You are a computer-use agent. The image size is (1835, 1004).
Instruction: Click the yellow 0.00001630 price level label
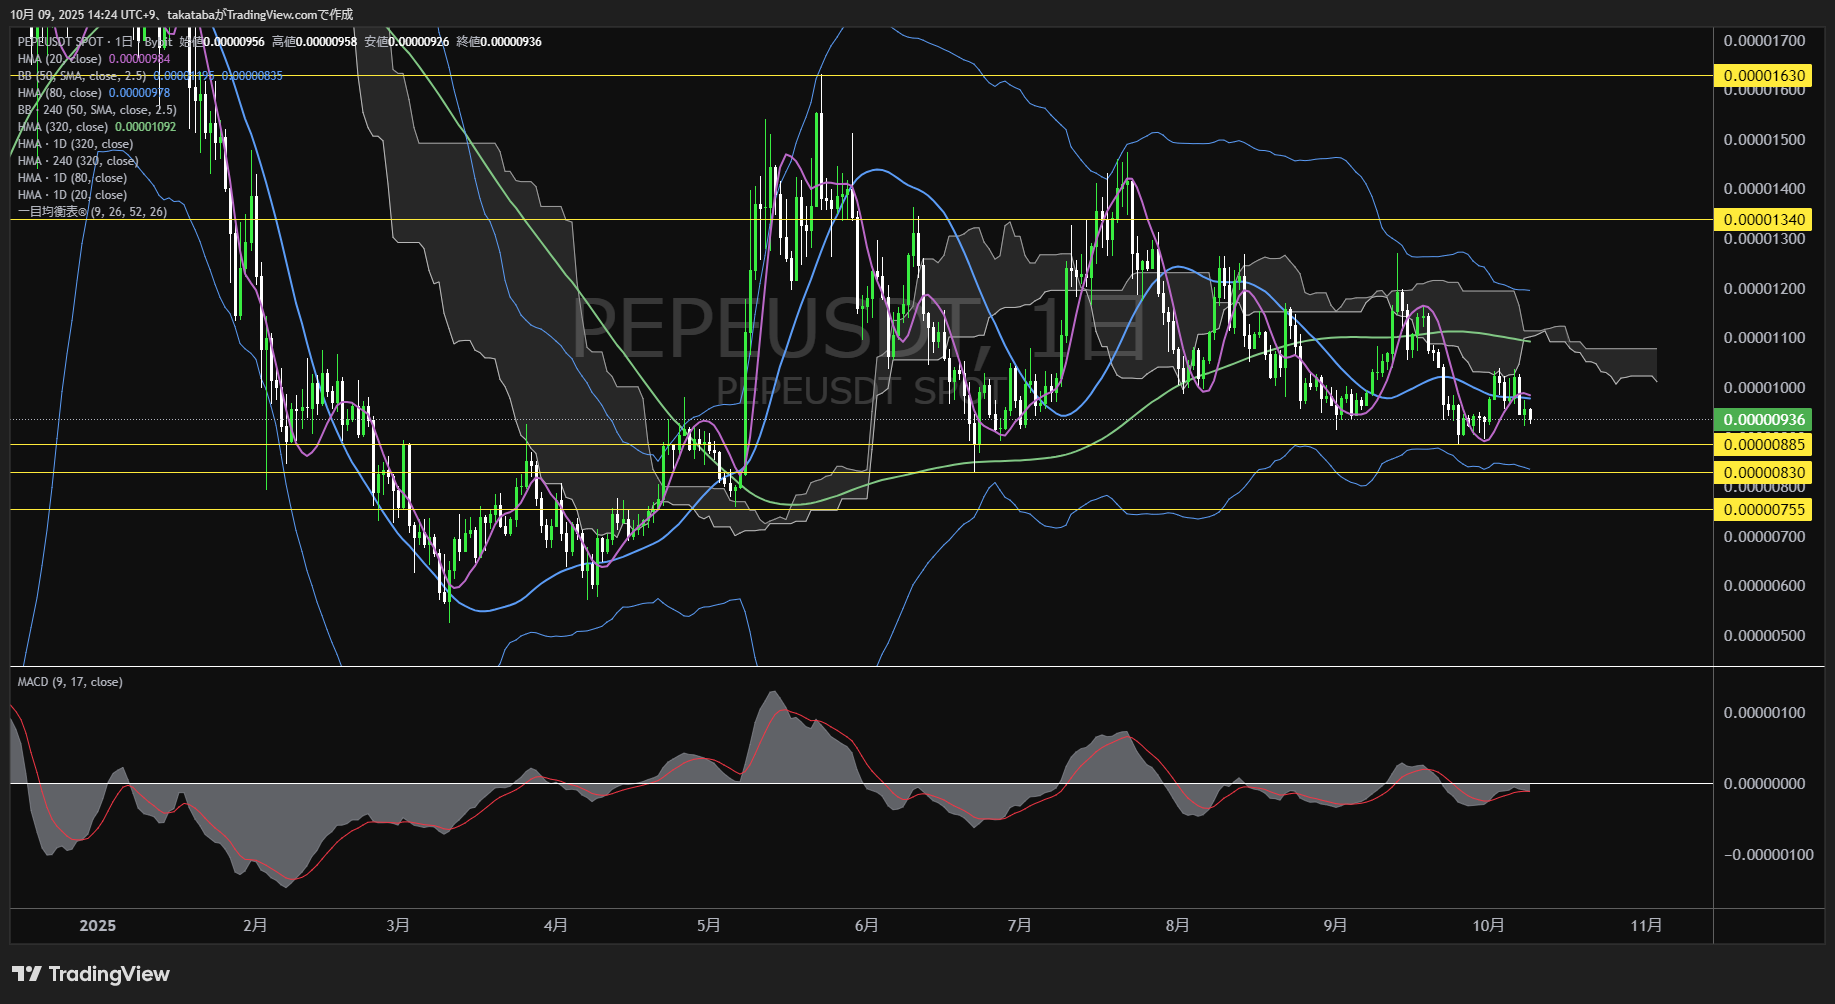pos(1764,76)
